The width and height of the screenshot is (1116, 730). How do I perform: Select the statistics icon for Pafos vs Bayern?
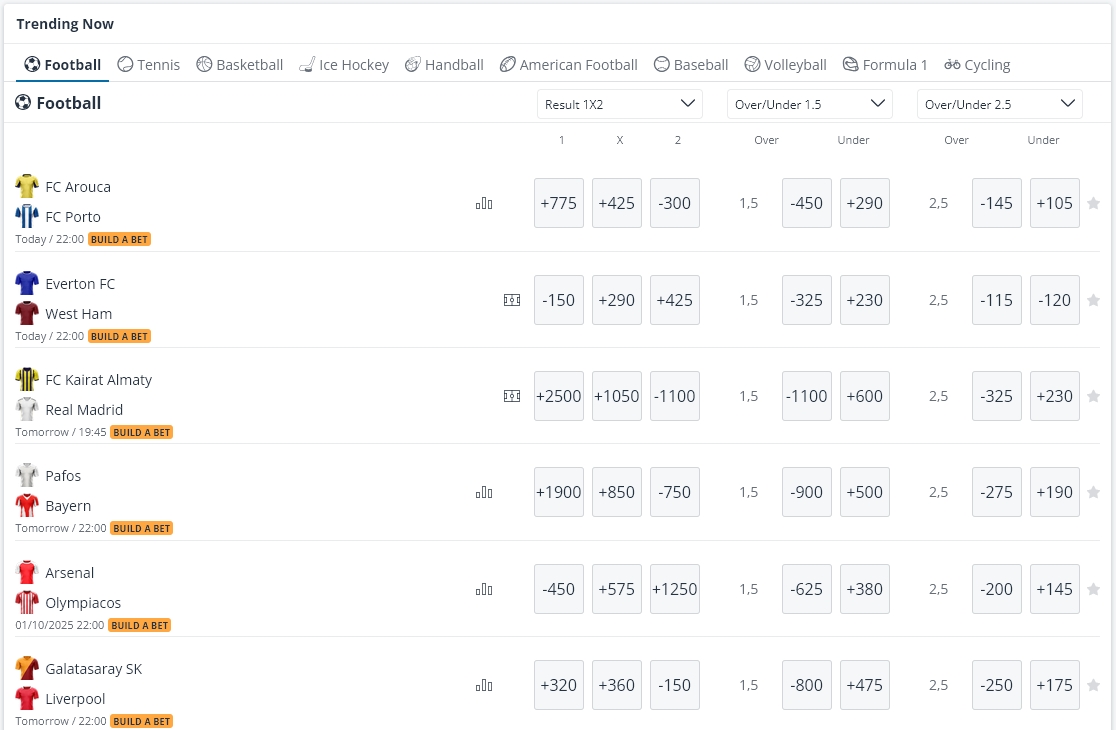484,492
